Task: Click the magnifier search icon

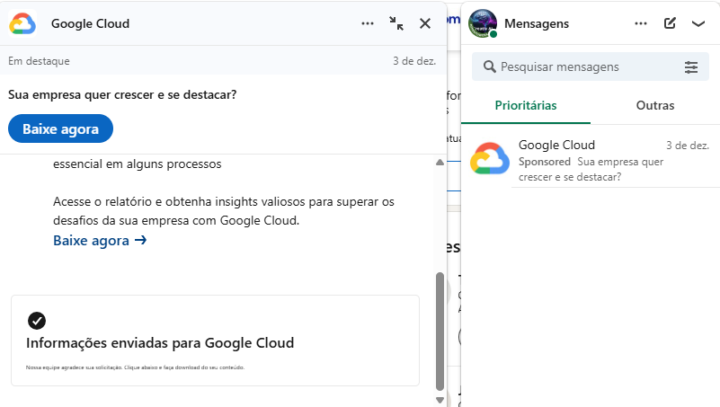Action: coord(489,67)
